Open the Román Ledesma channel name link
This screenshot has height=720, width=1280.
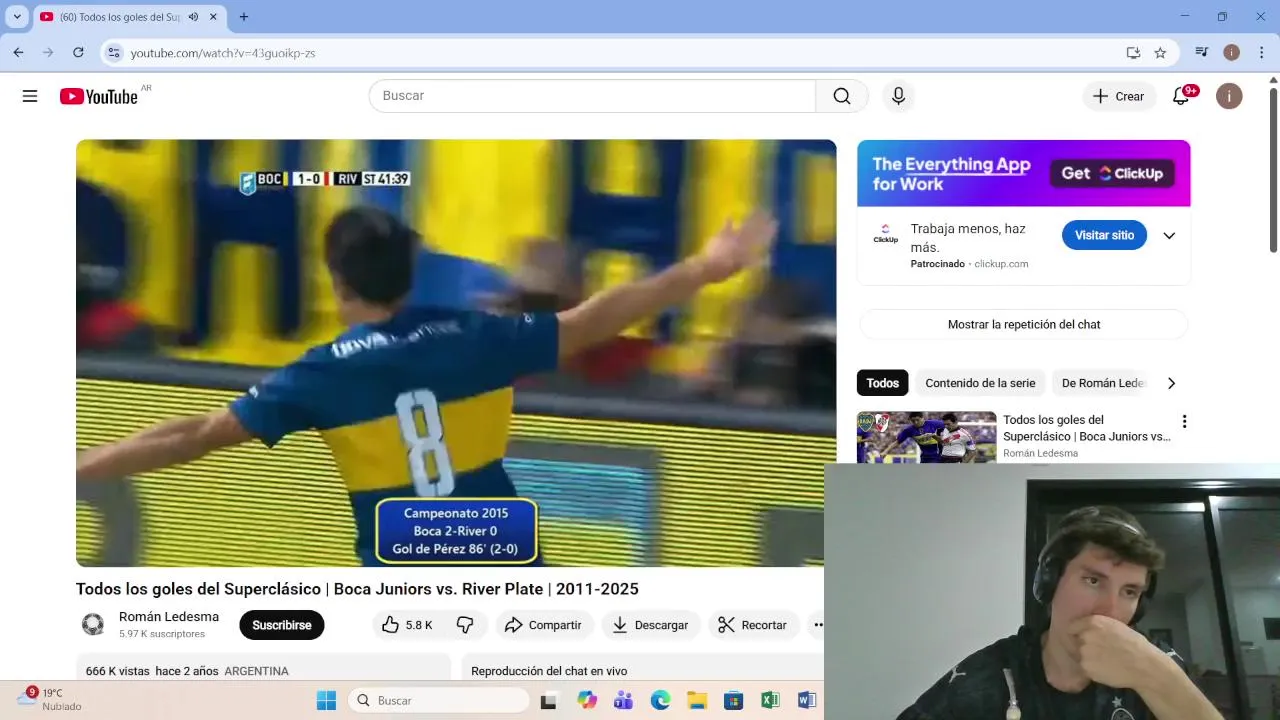(x=169, y=617)
